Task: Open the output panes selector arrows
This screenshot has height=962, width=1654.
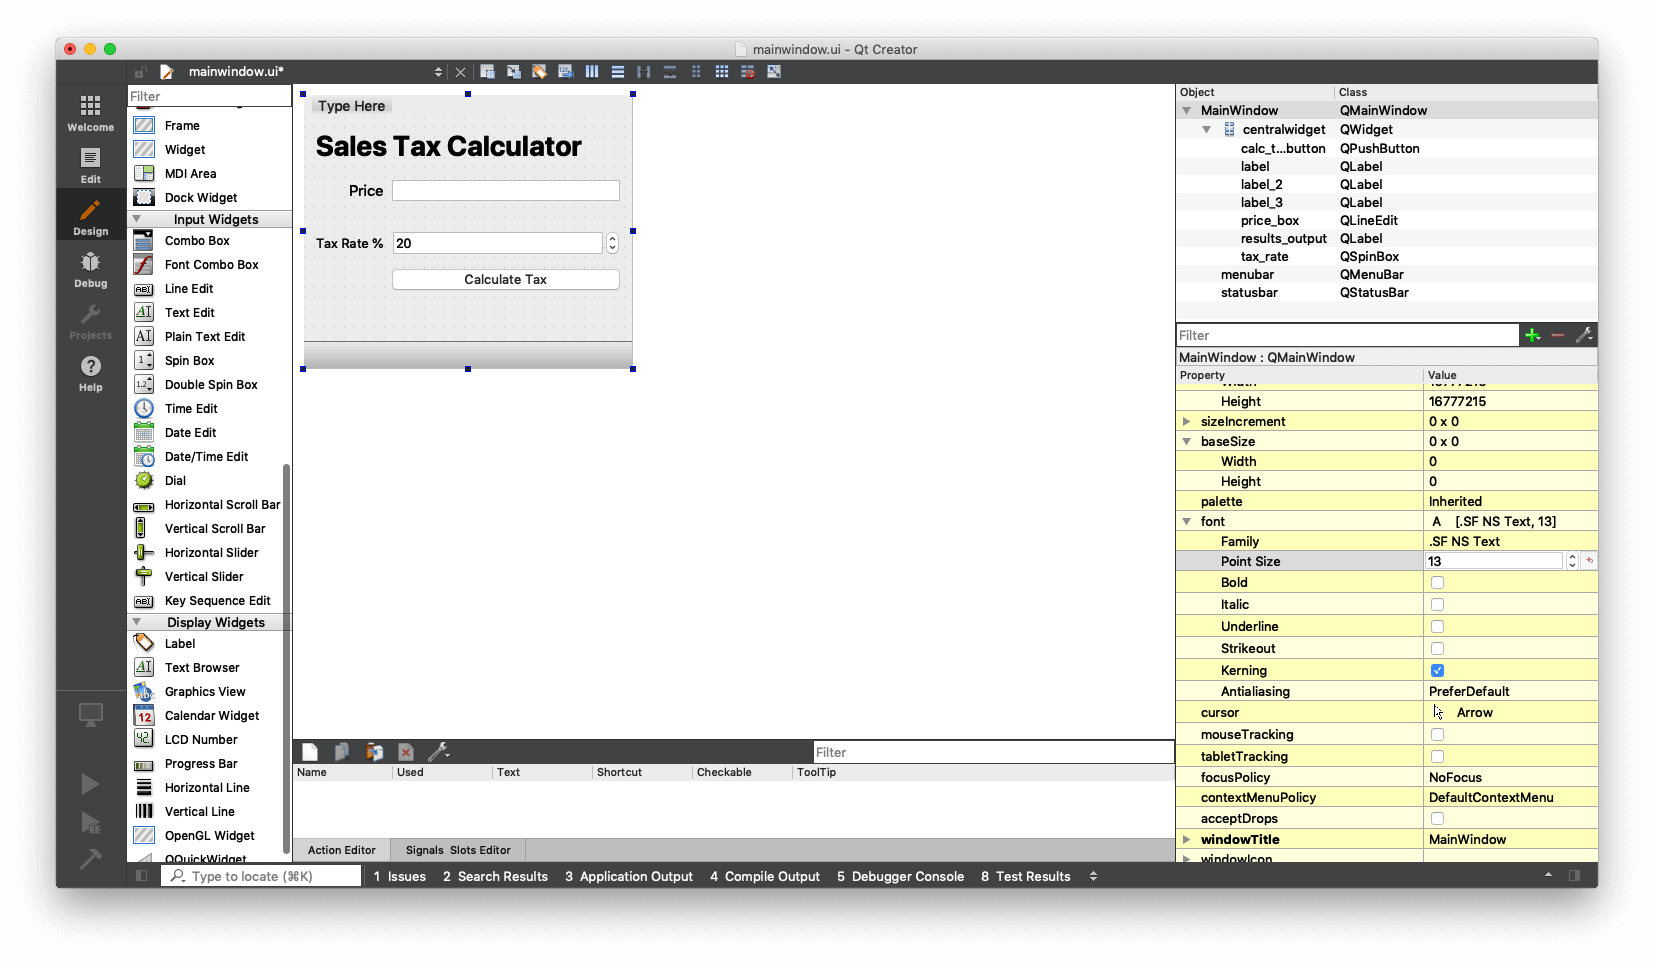Action: pos(1093,876)
